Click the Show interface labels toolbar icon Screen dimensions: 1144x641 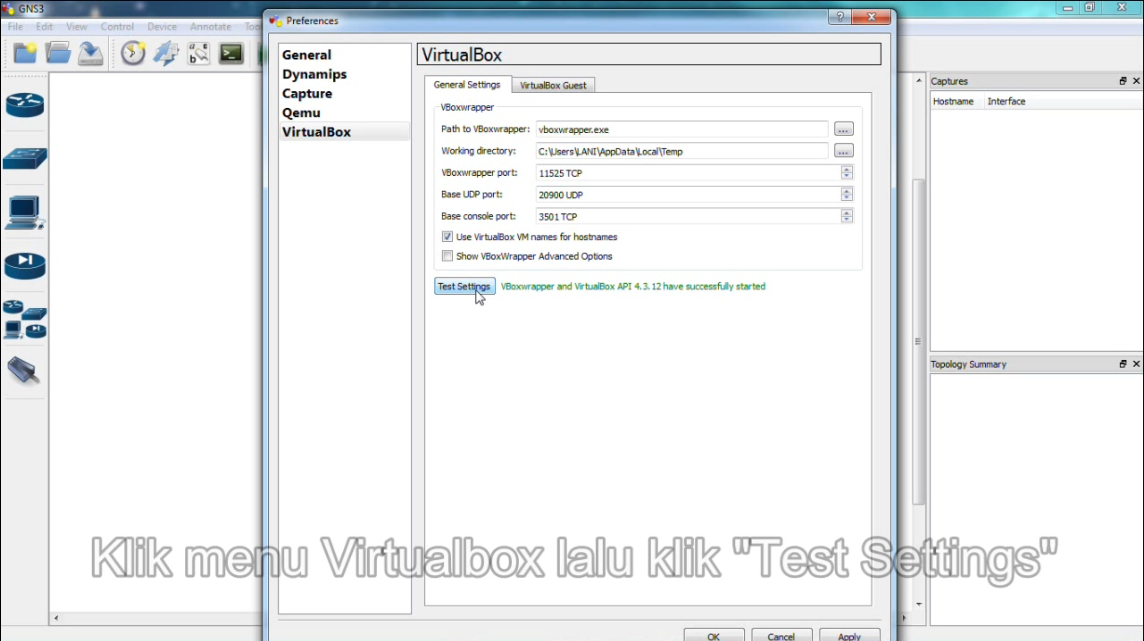click(x=198, y=53)
